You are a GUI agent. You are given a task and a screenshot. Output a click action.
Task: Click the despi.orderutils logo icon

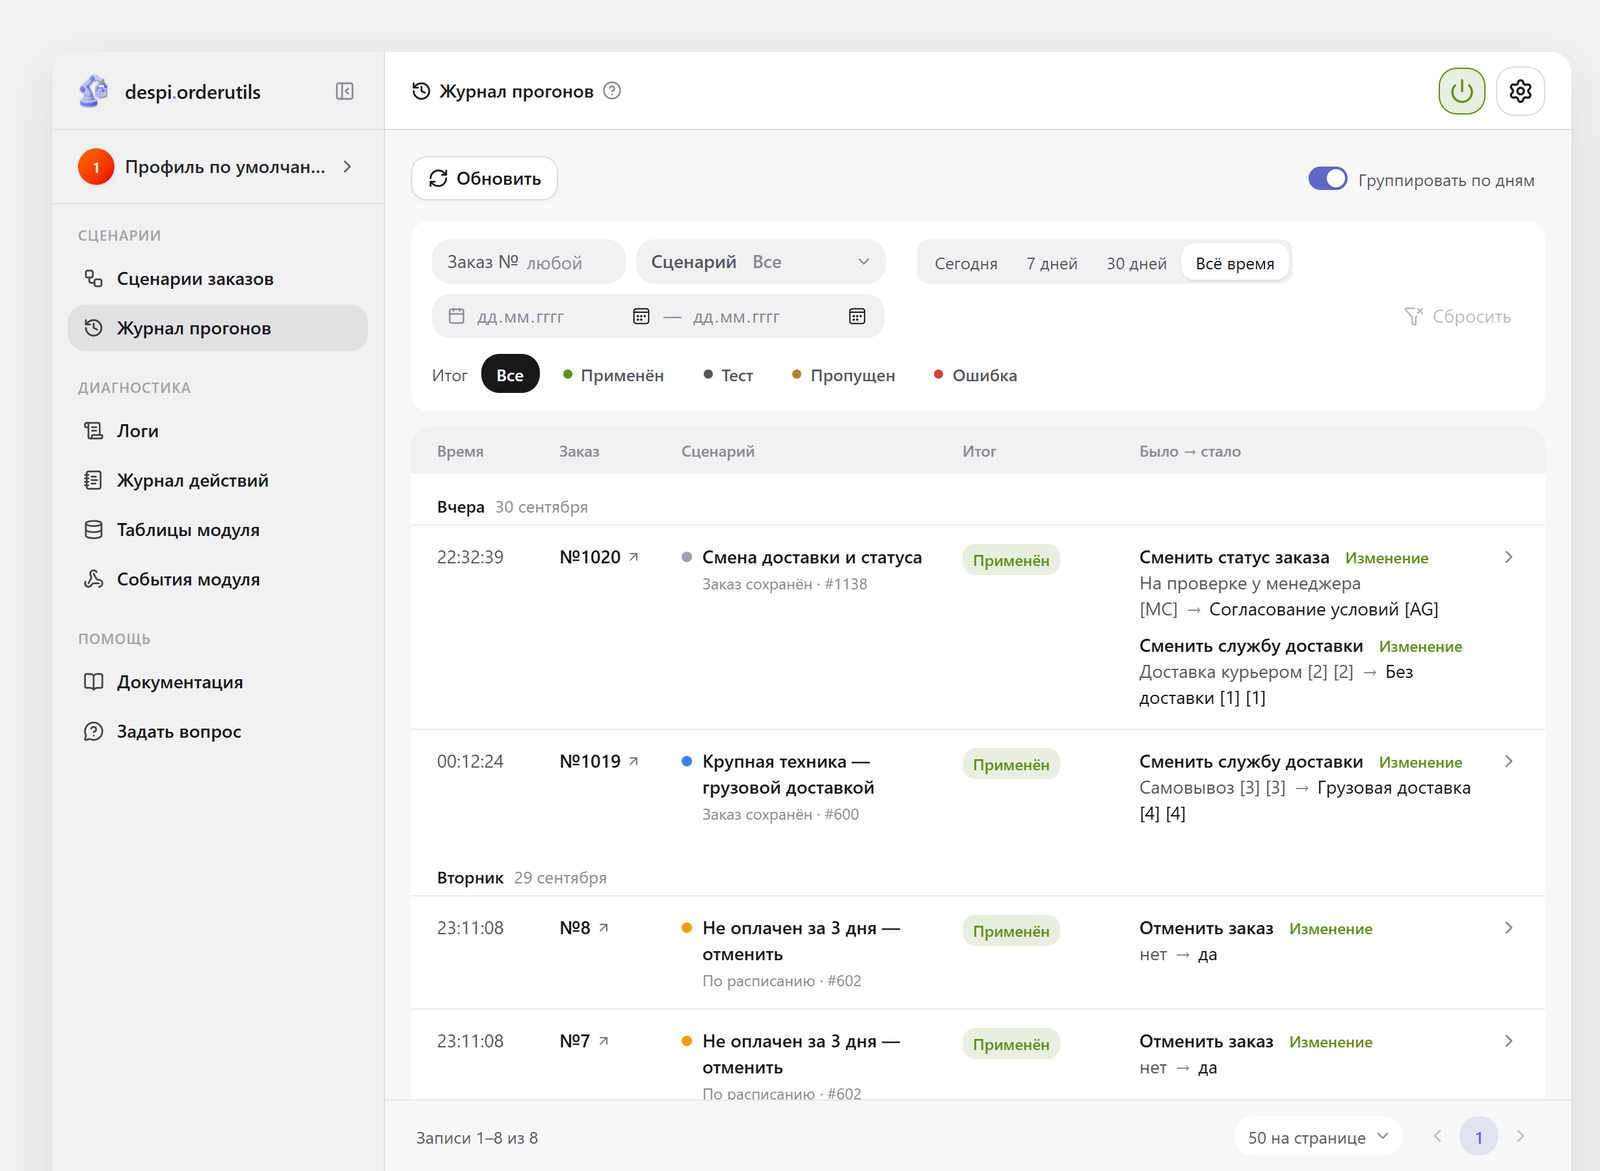tap(94, 91)
